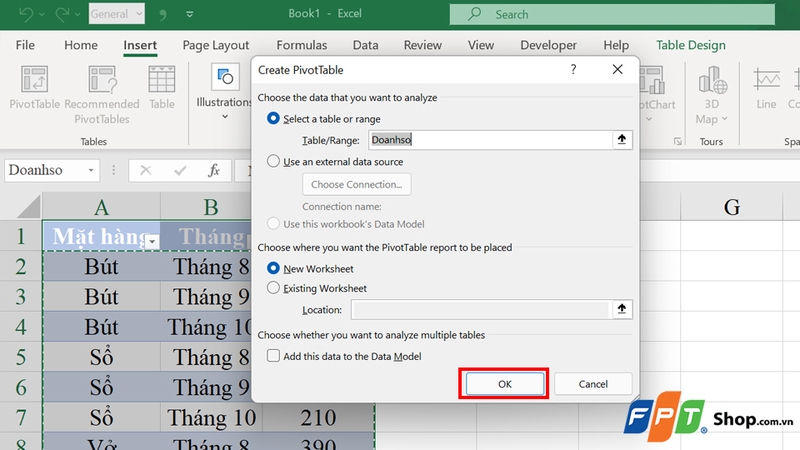
Task: Open the 3D Map tool
Action: [712, 95]
